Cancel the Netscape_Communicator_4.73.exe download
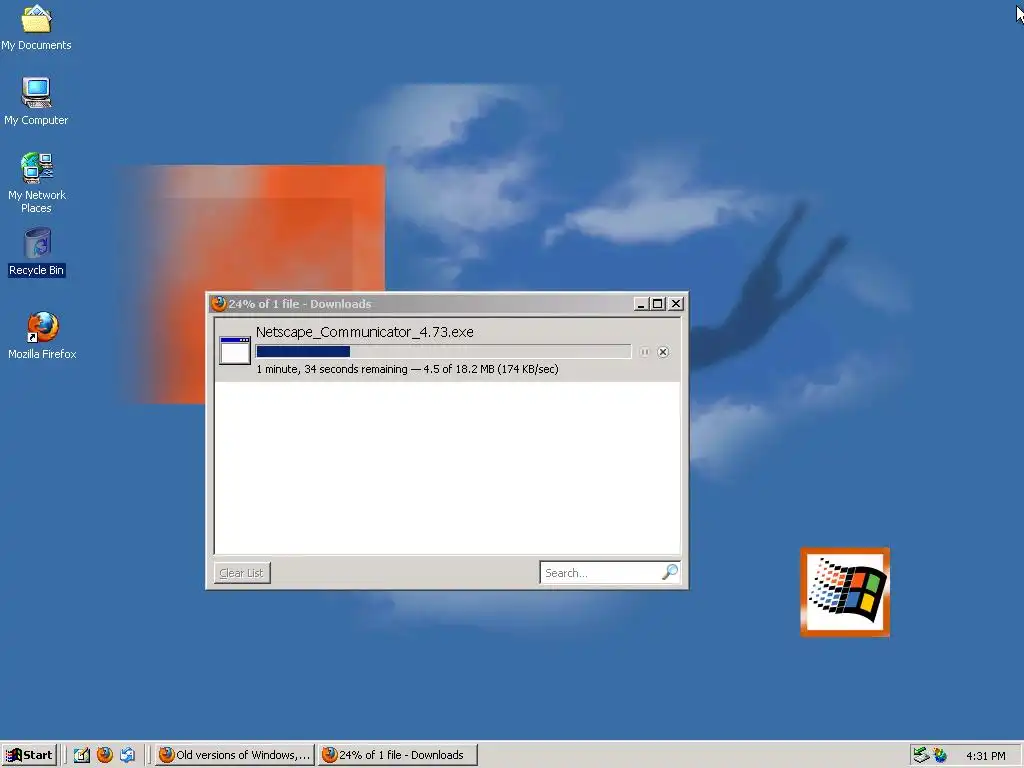Image resolution: width=1024 pixels, height=768 pixels. click(x=663, y=352)
